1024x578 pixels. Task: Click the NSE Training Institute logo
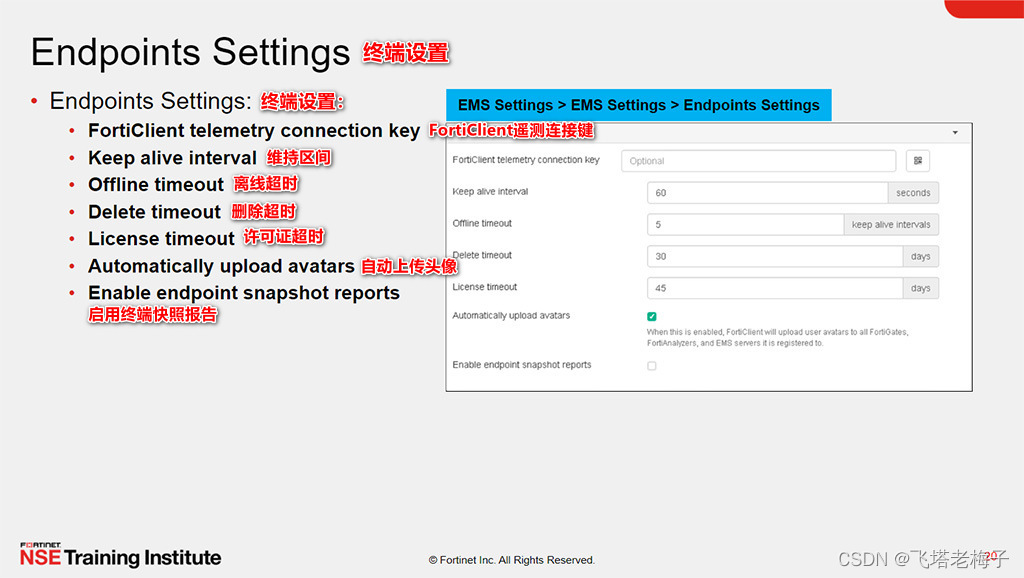point(121,555)
